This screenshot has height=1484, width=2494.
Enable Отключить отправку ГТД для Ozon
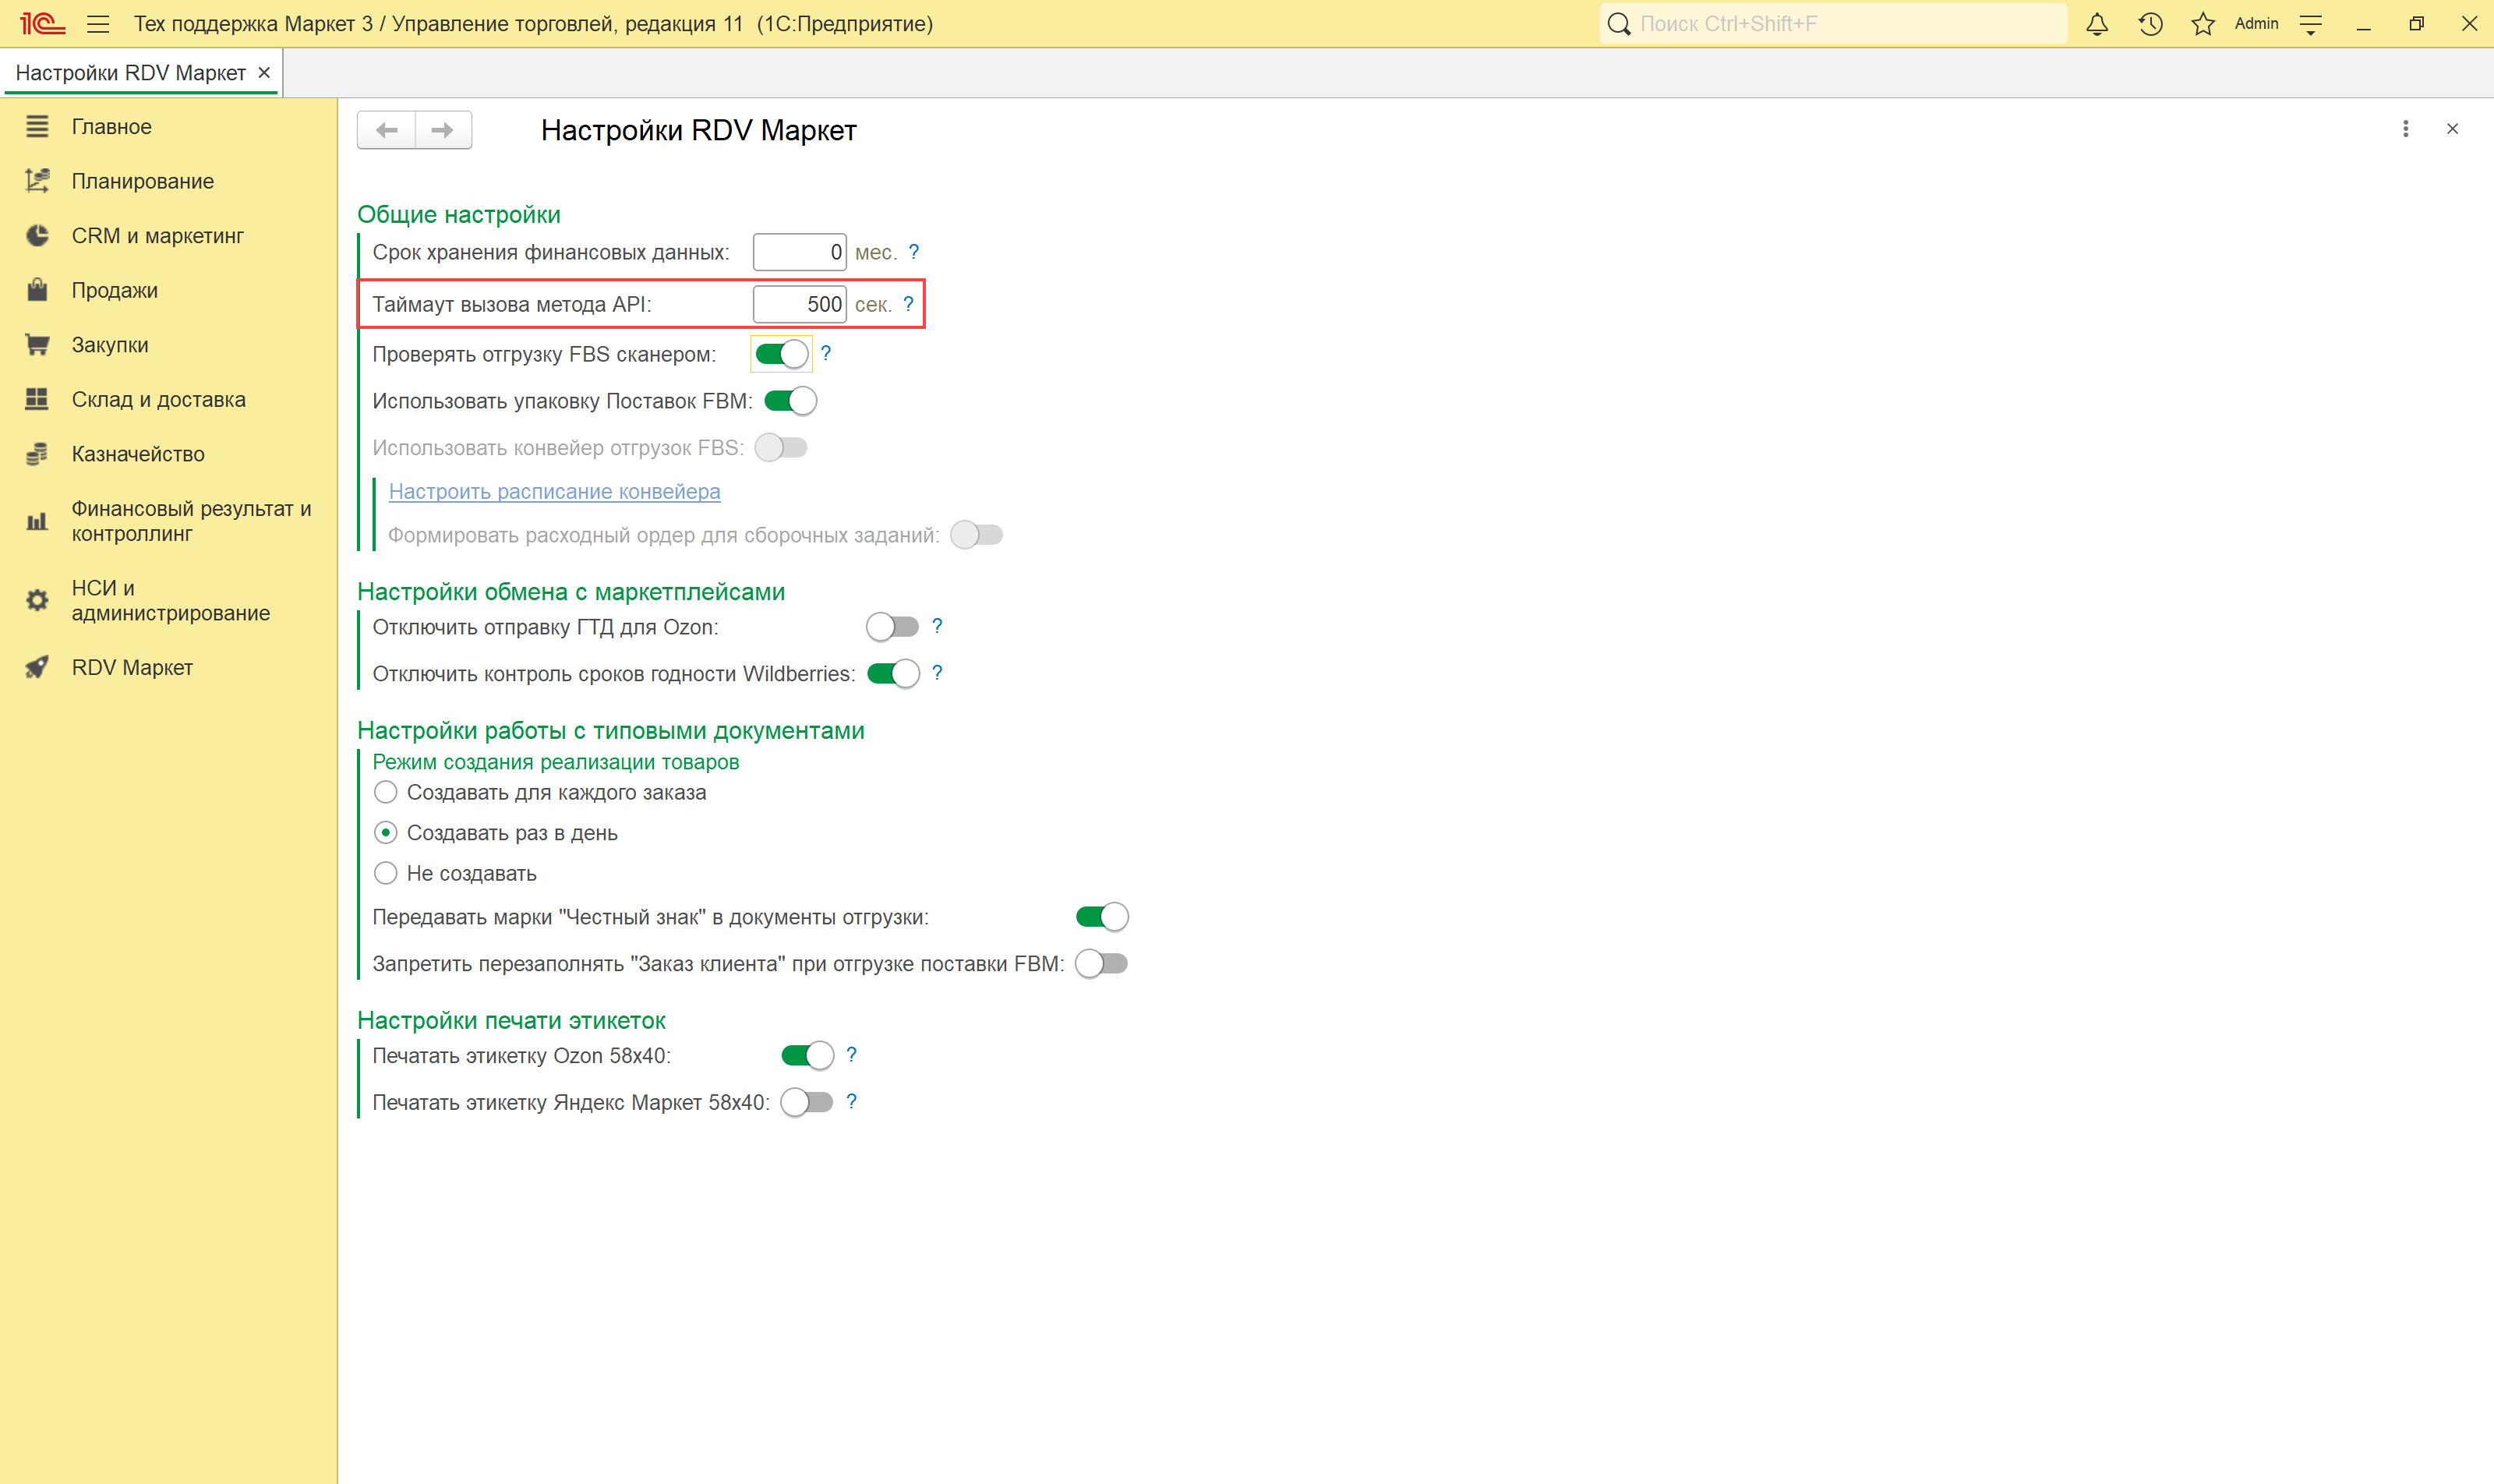point(892,627)
